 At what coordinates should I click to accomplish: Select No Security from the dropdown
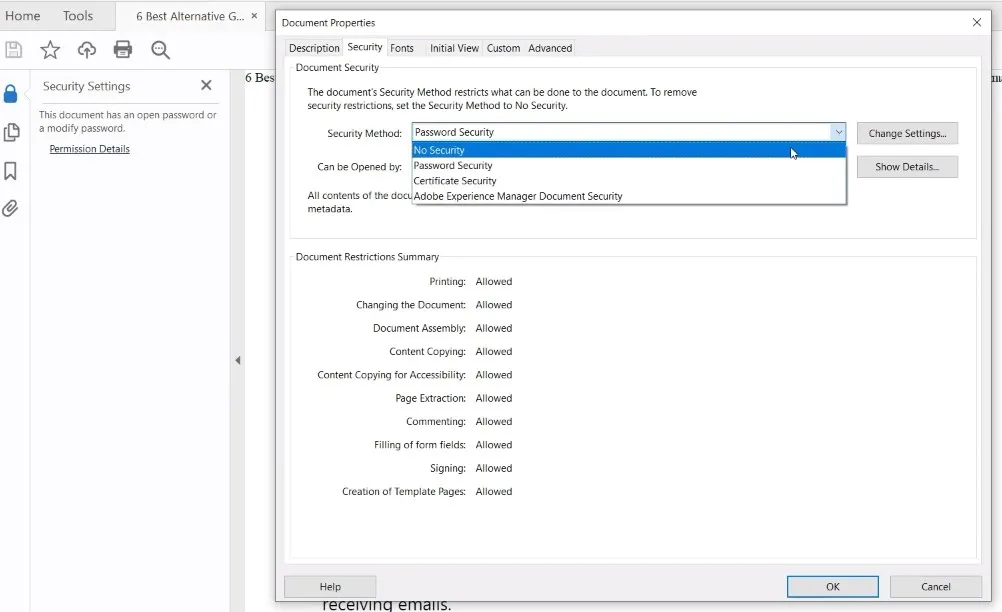tap(500, 149)
